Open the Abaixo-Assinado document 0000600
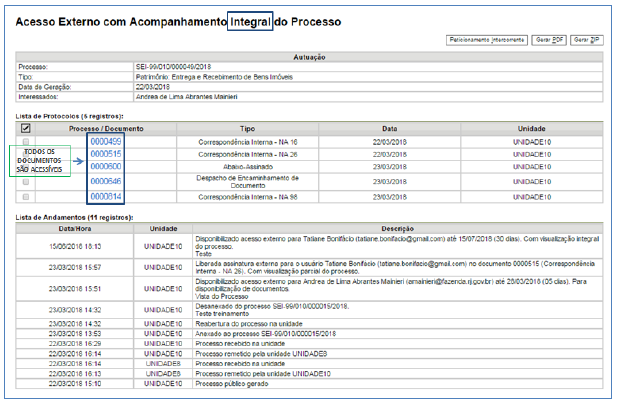The height and width of the screenshot is (405, 618). click(105, 166)
